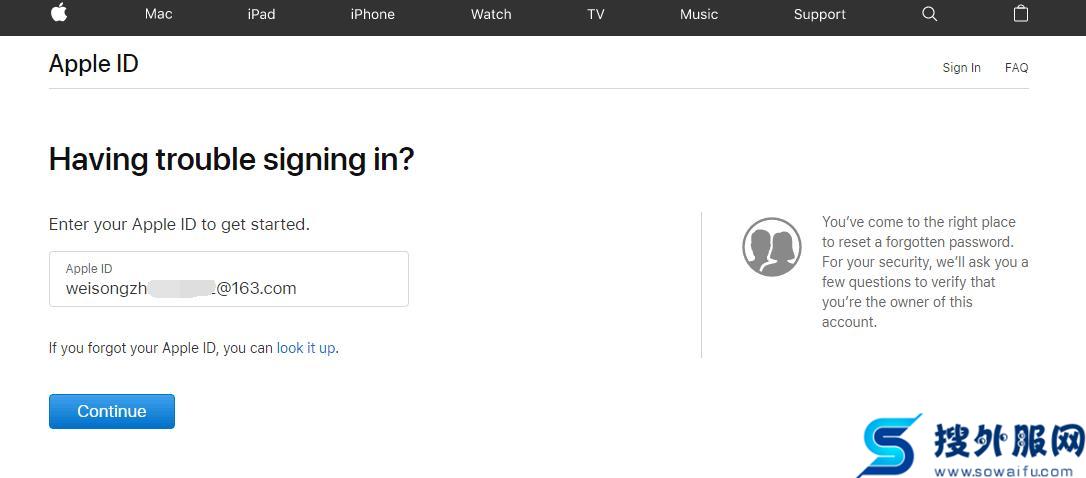Click 'Enter your Apple ID to get started.' text
This screenshot has height=478, width=1086.
[179, 224]
